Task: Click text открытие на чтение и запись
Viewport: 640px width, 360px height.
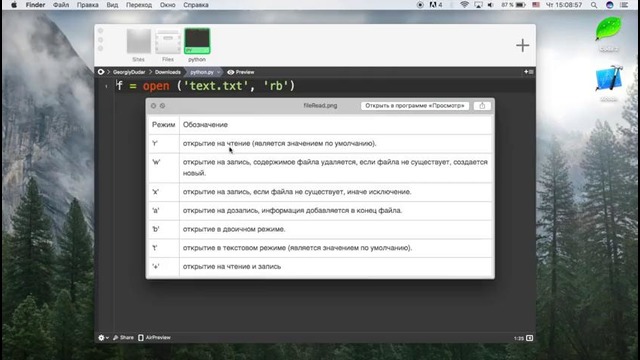Action: [232, 267]
